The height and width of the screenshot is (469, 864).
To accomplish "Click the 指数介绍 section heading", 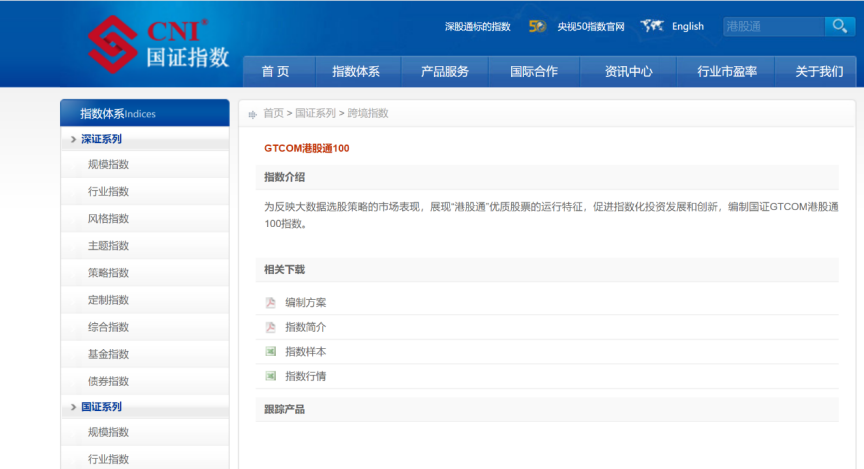I will tap(284, 177).
